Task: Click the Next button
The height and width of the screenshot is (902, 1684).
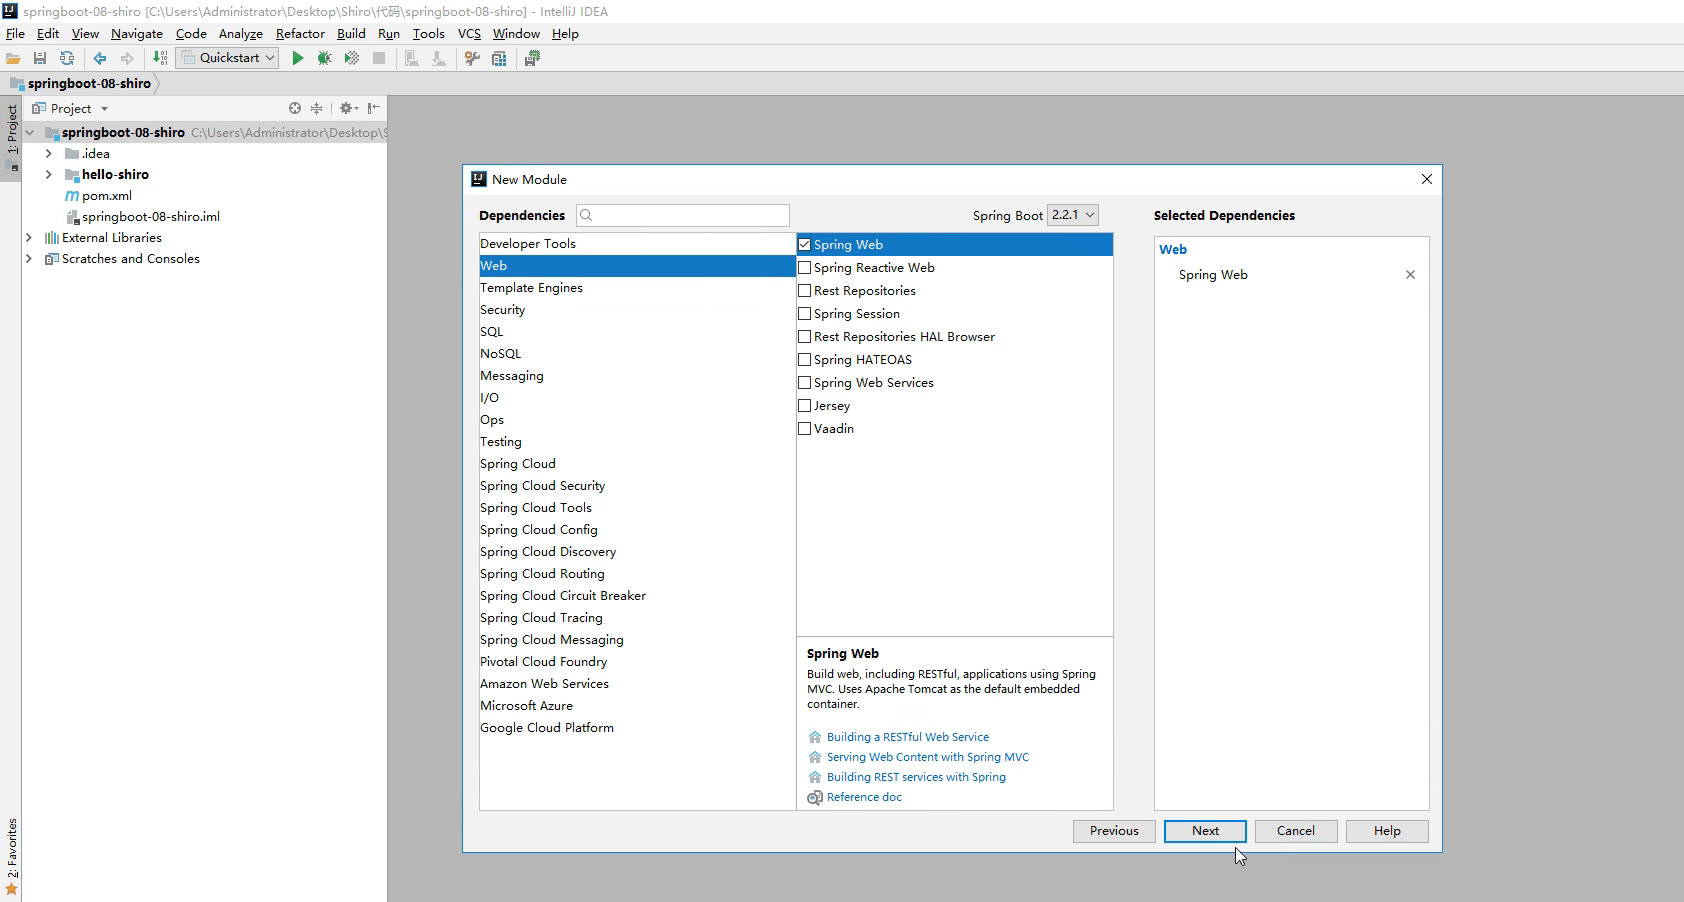Action: 1205,831
